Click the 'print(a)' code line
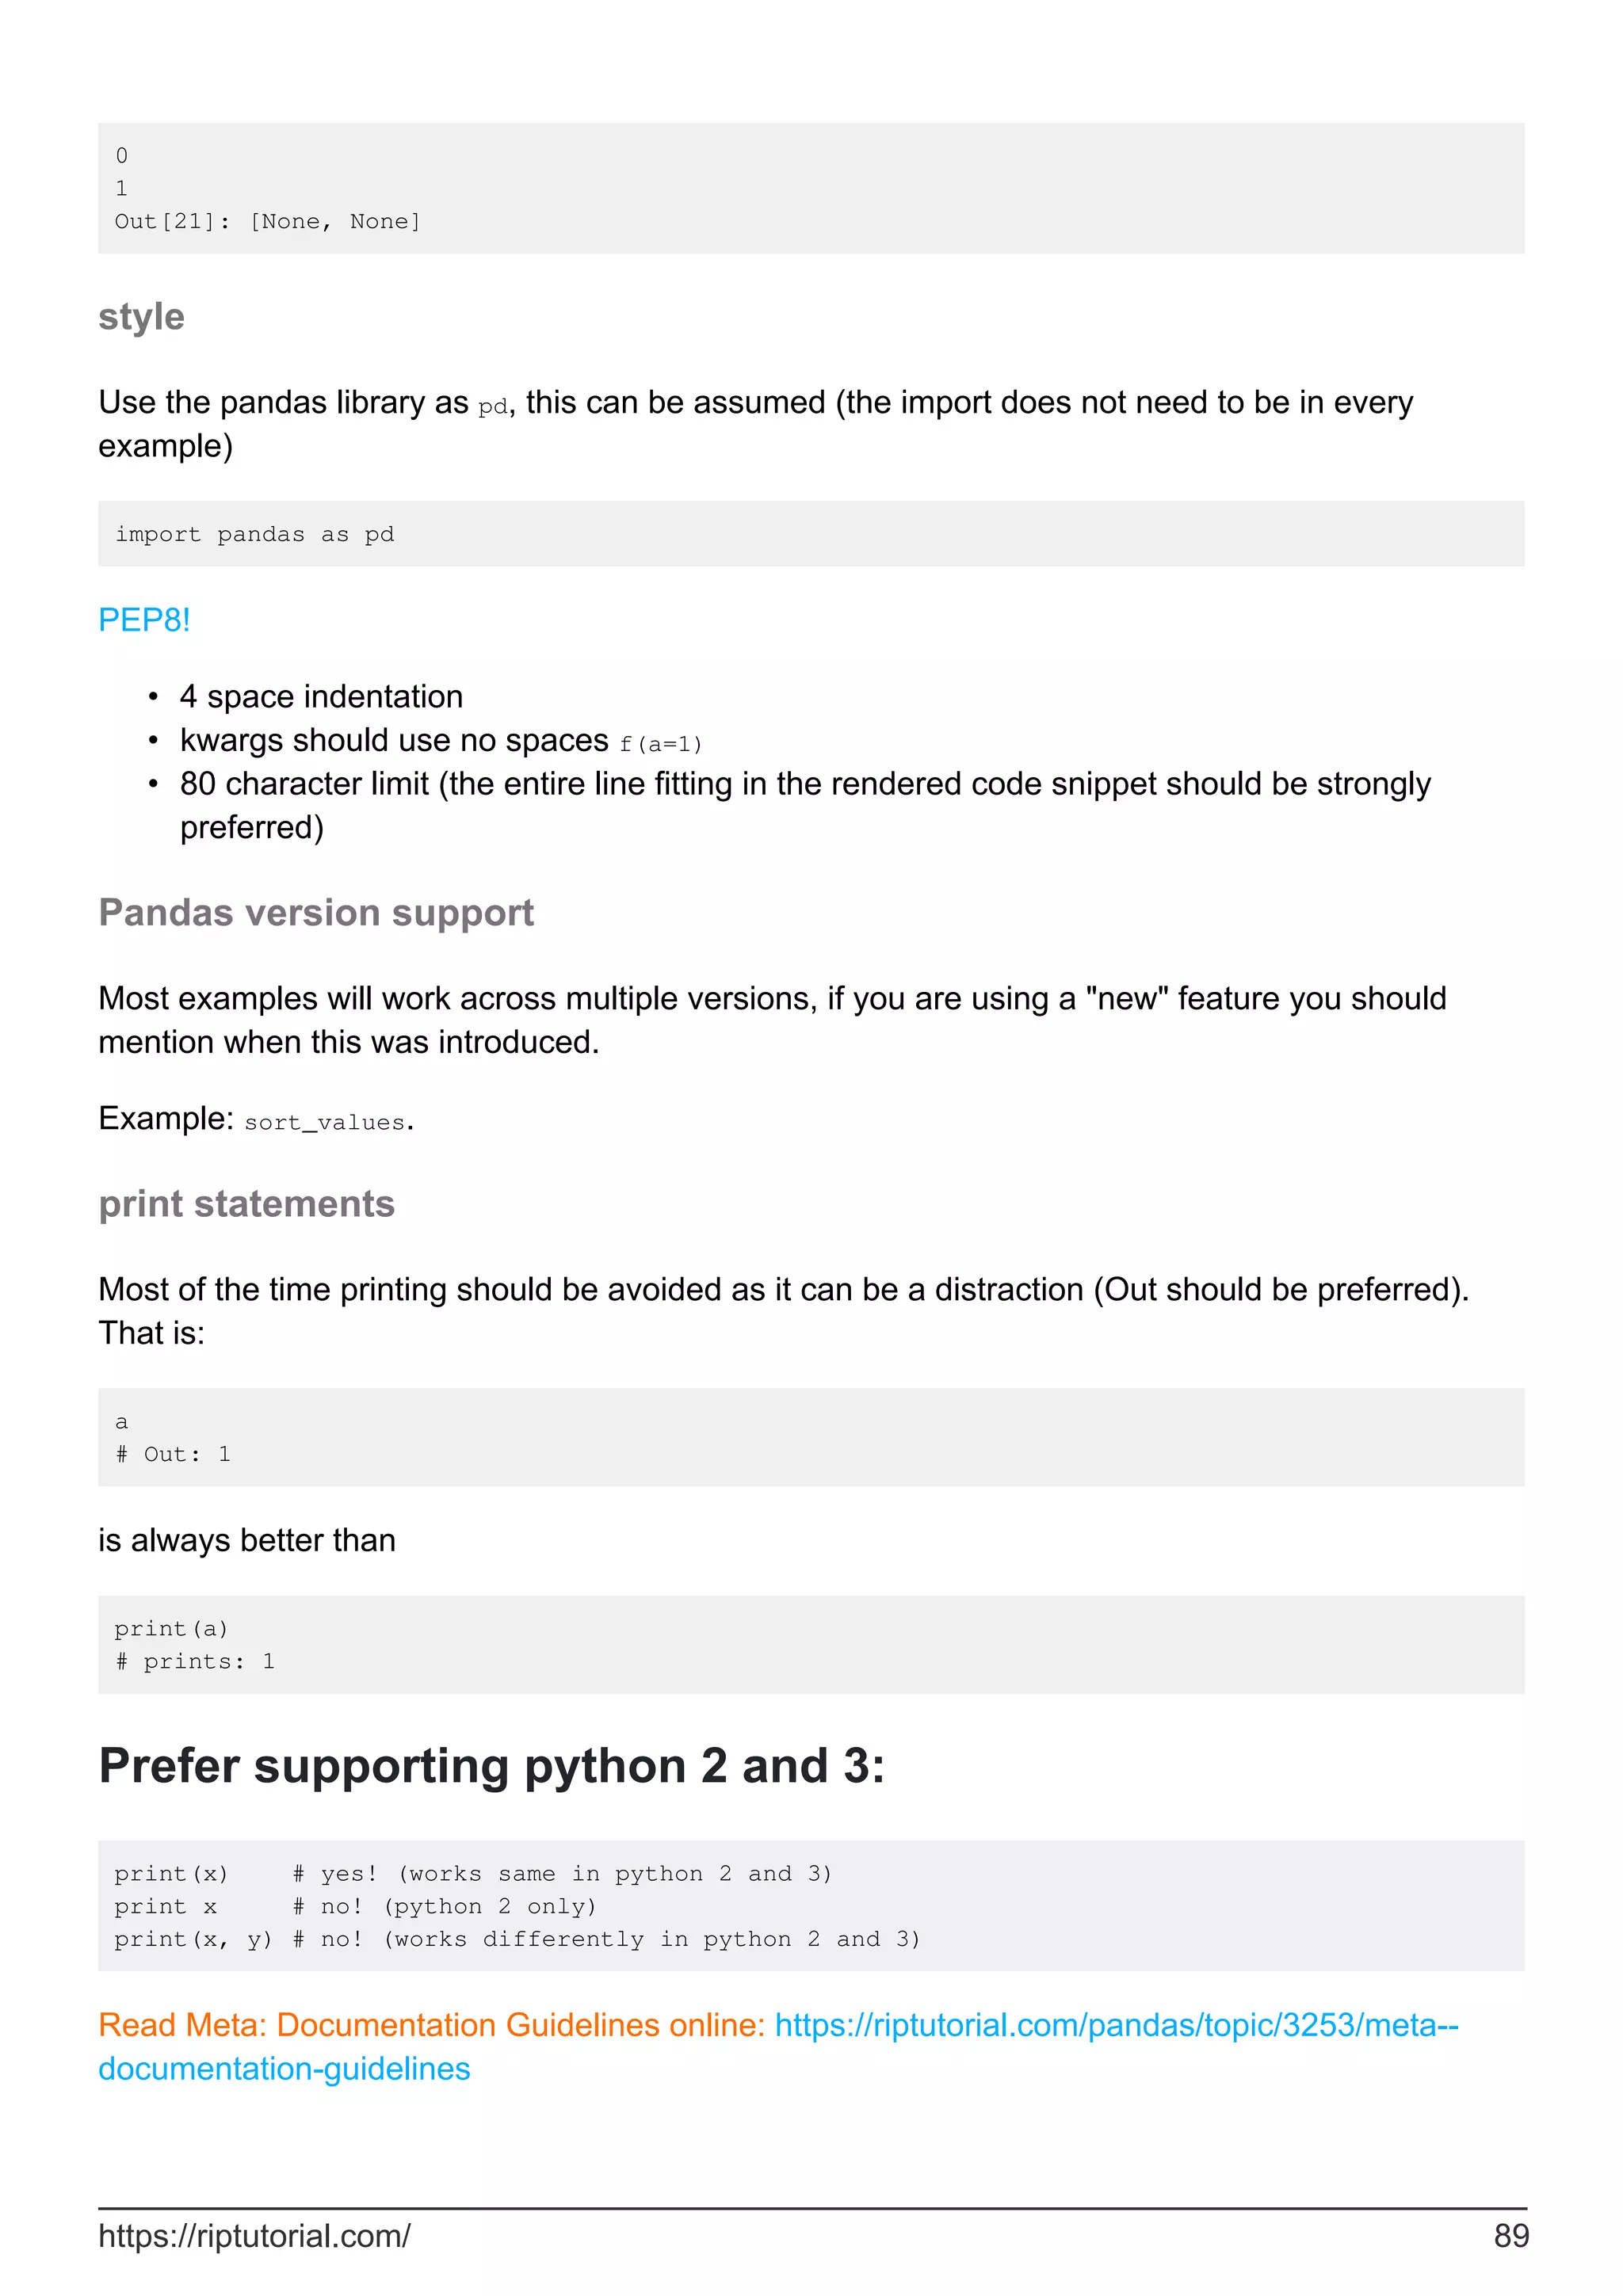Image resolution: width=1623 pixels, height=2296 pixels. (171, 1629)
